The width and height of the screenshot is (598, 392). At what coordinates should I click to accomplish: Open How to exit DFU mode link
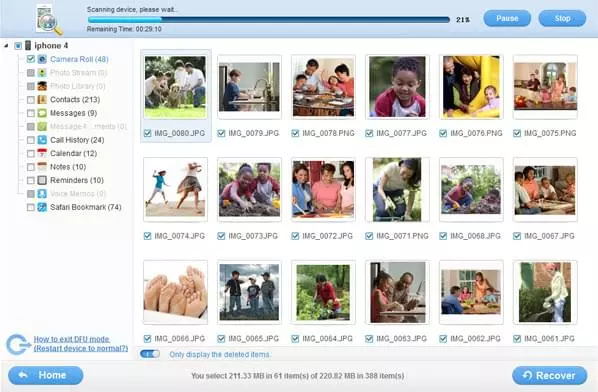pos(81,344)
